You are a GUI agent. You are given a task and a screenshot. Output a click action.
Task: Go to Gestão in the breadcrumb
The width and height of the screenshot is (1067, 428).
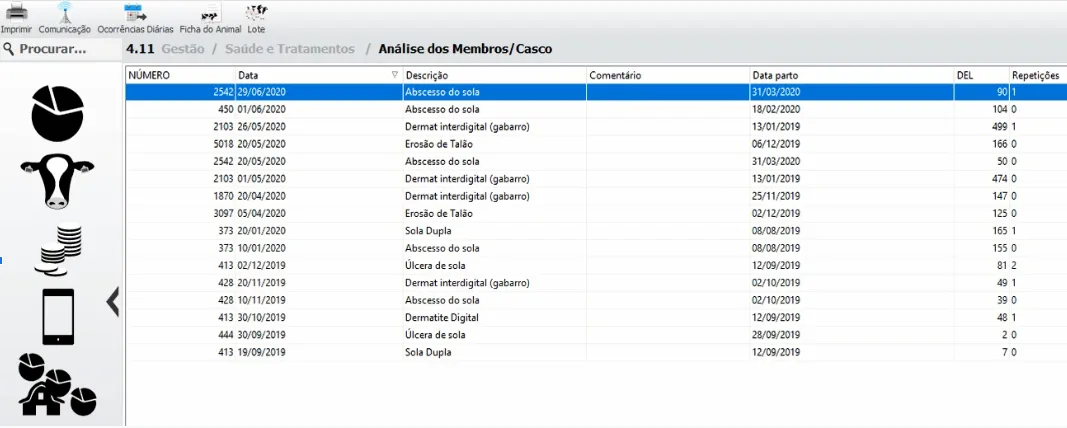[x=182, y=49]
